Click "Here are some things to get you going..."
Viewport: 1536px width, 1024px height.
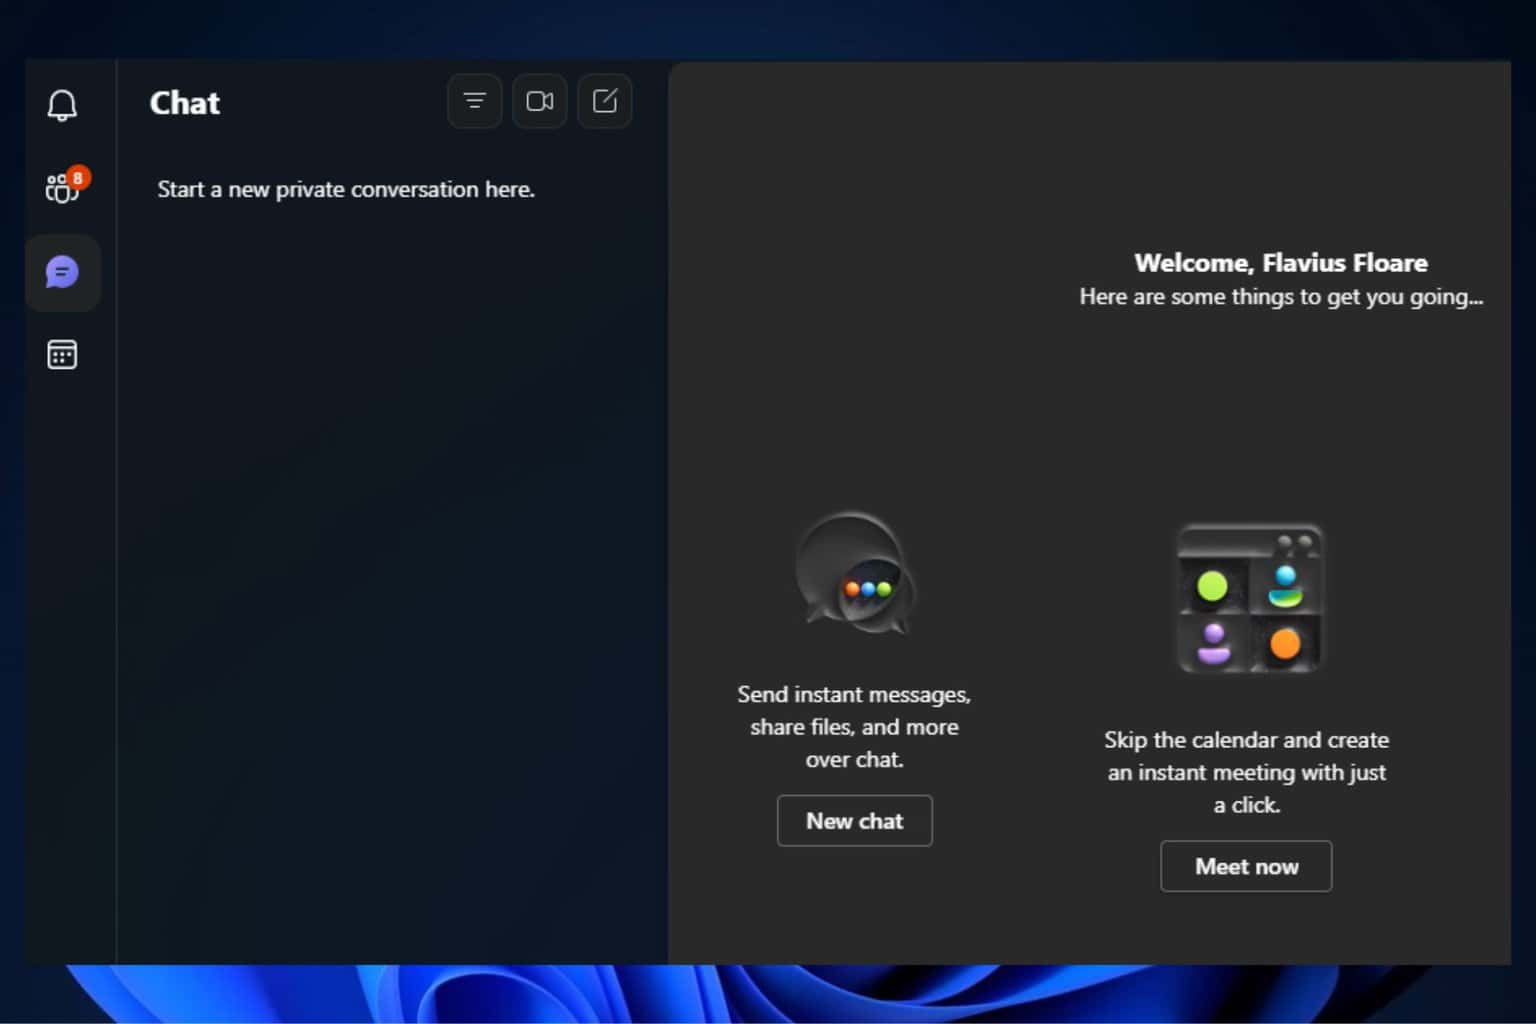[1281, 297]
